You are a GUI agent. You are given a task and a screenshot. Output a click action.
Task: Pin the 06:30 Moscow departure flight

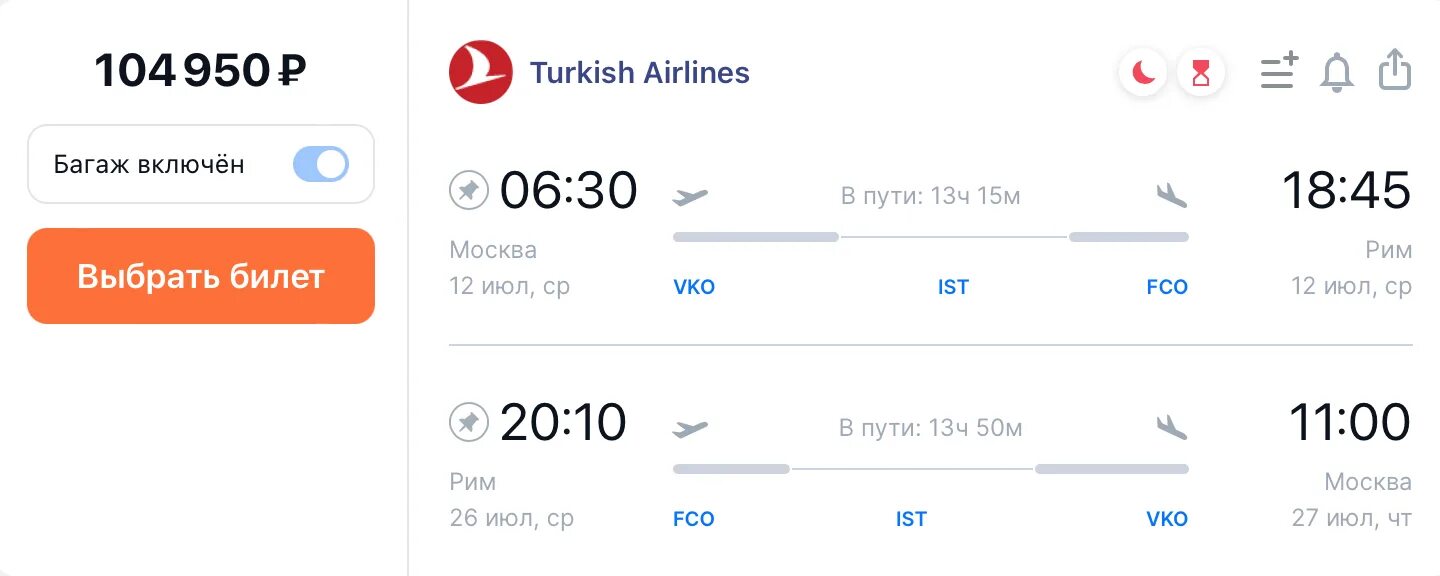pyautogui.click(x=468, y=190)
